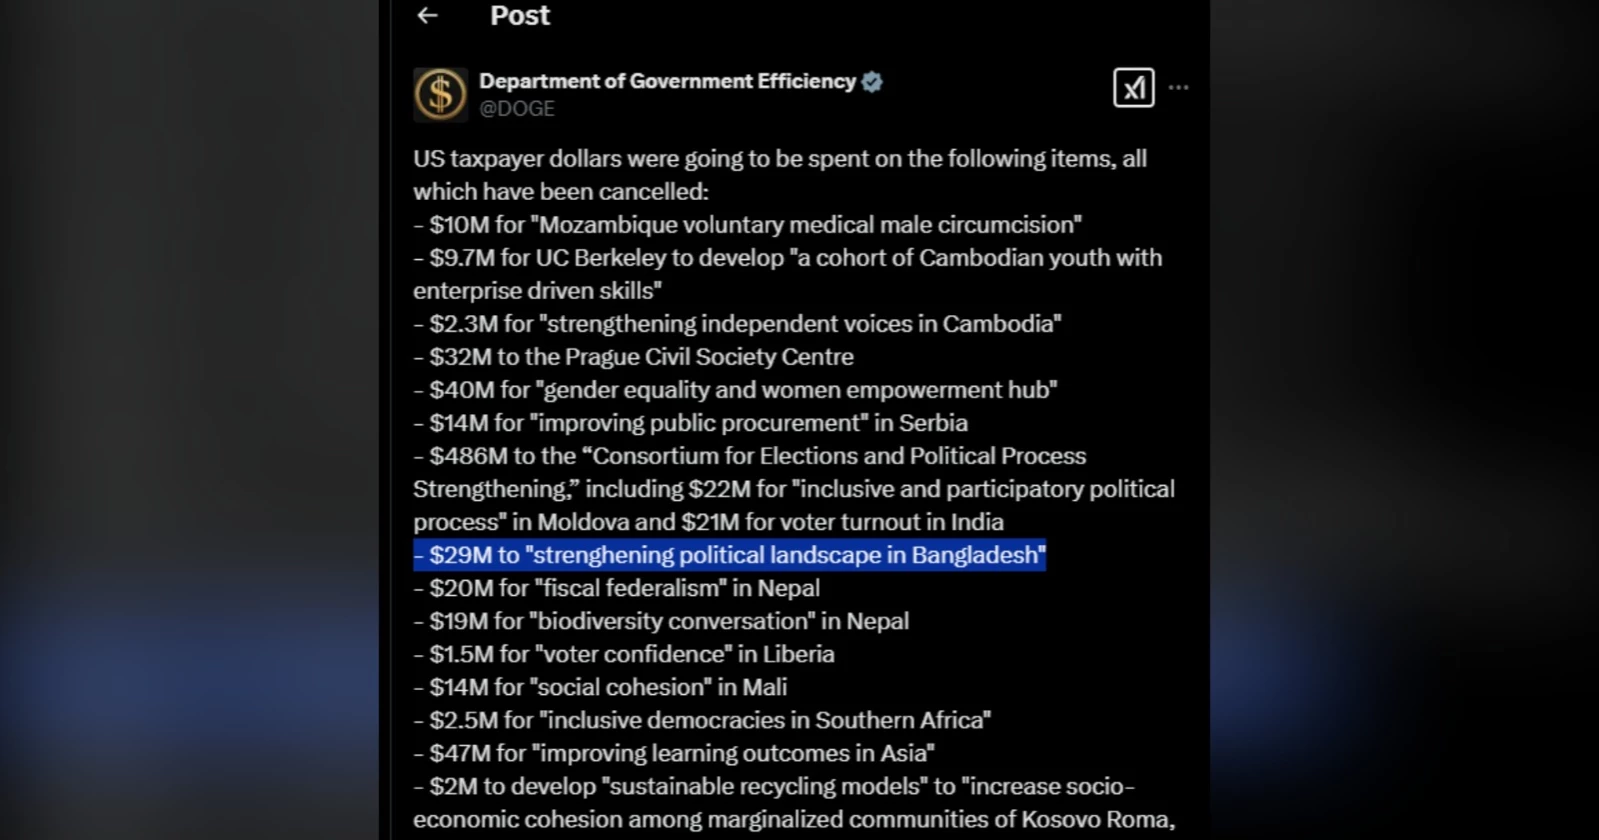Click the "fiscal federalism" in Nepal line
1599x840 pixels.
(616, 588)
